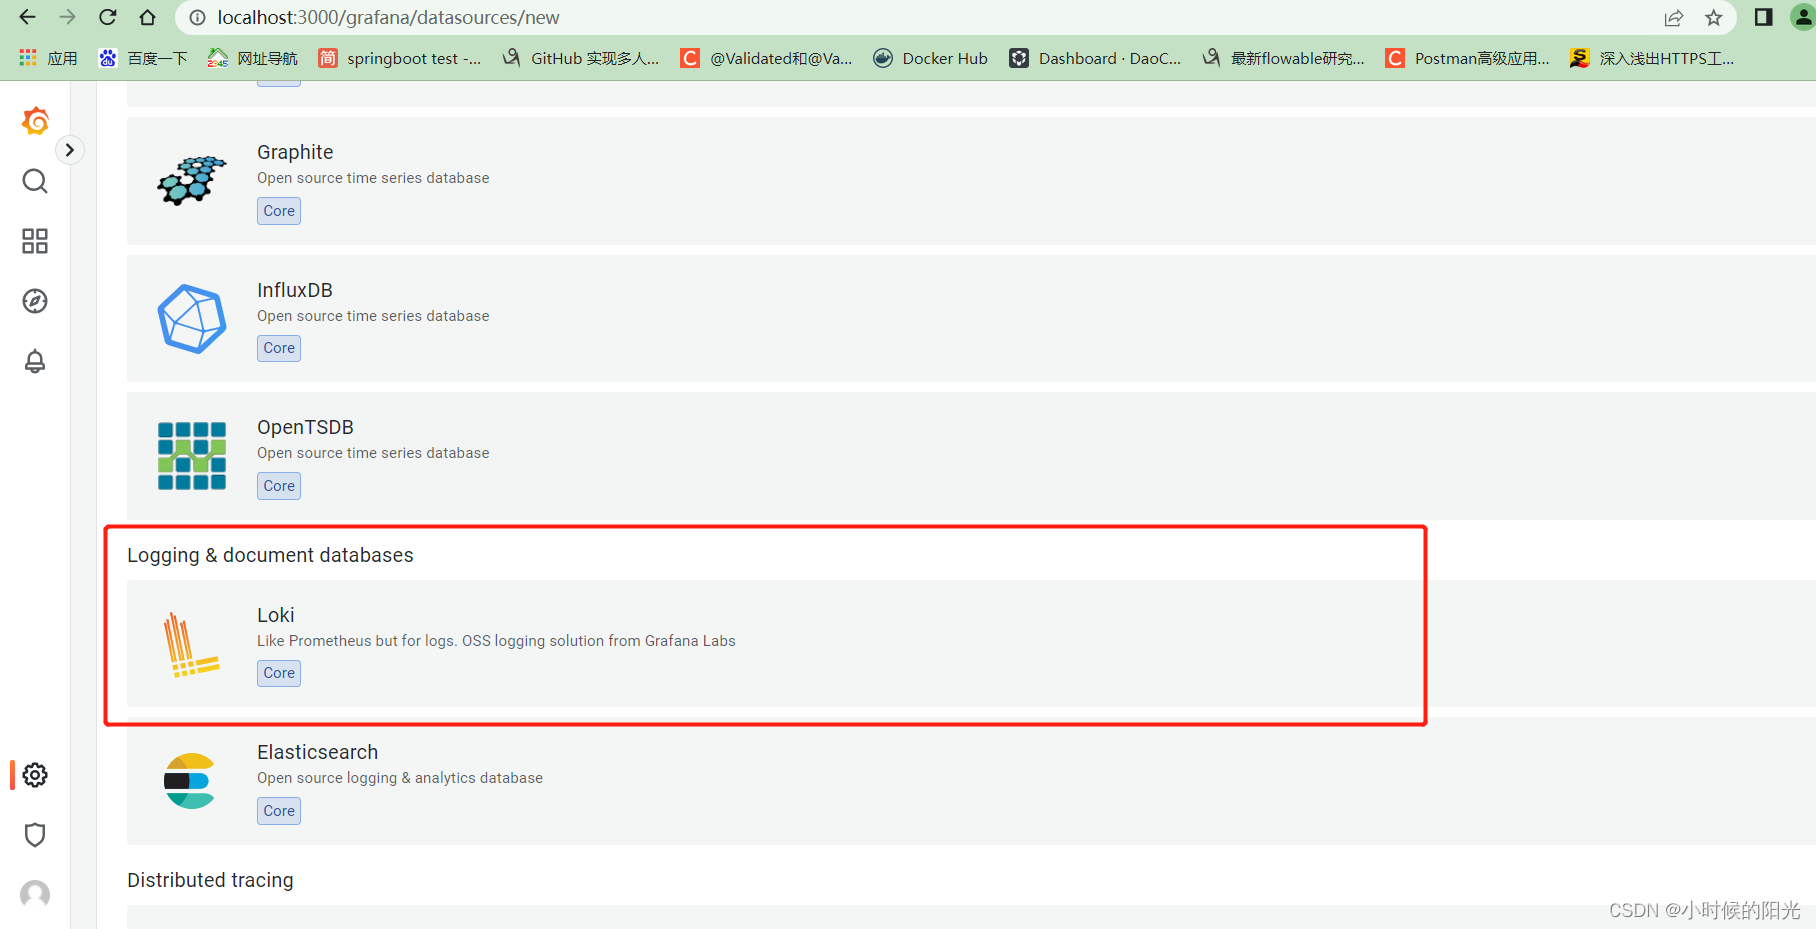The height and width of the screenshot is (929, 1816).
Task: Click the Grafana logo
Action: click(36, 120)
